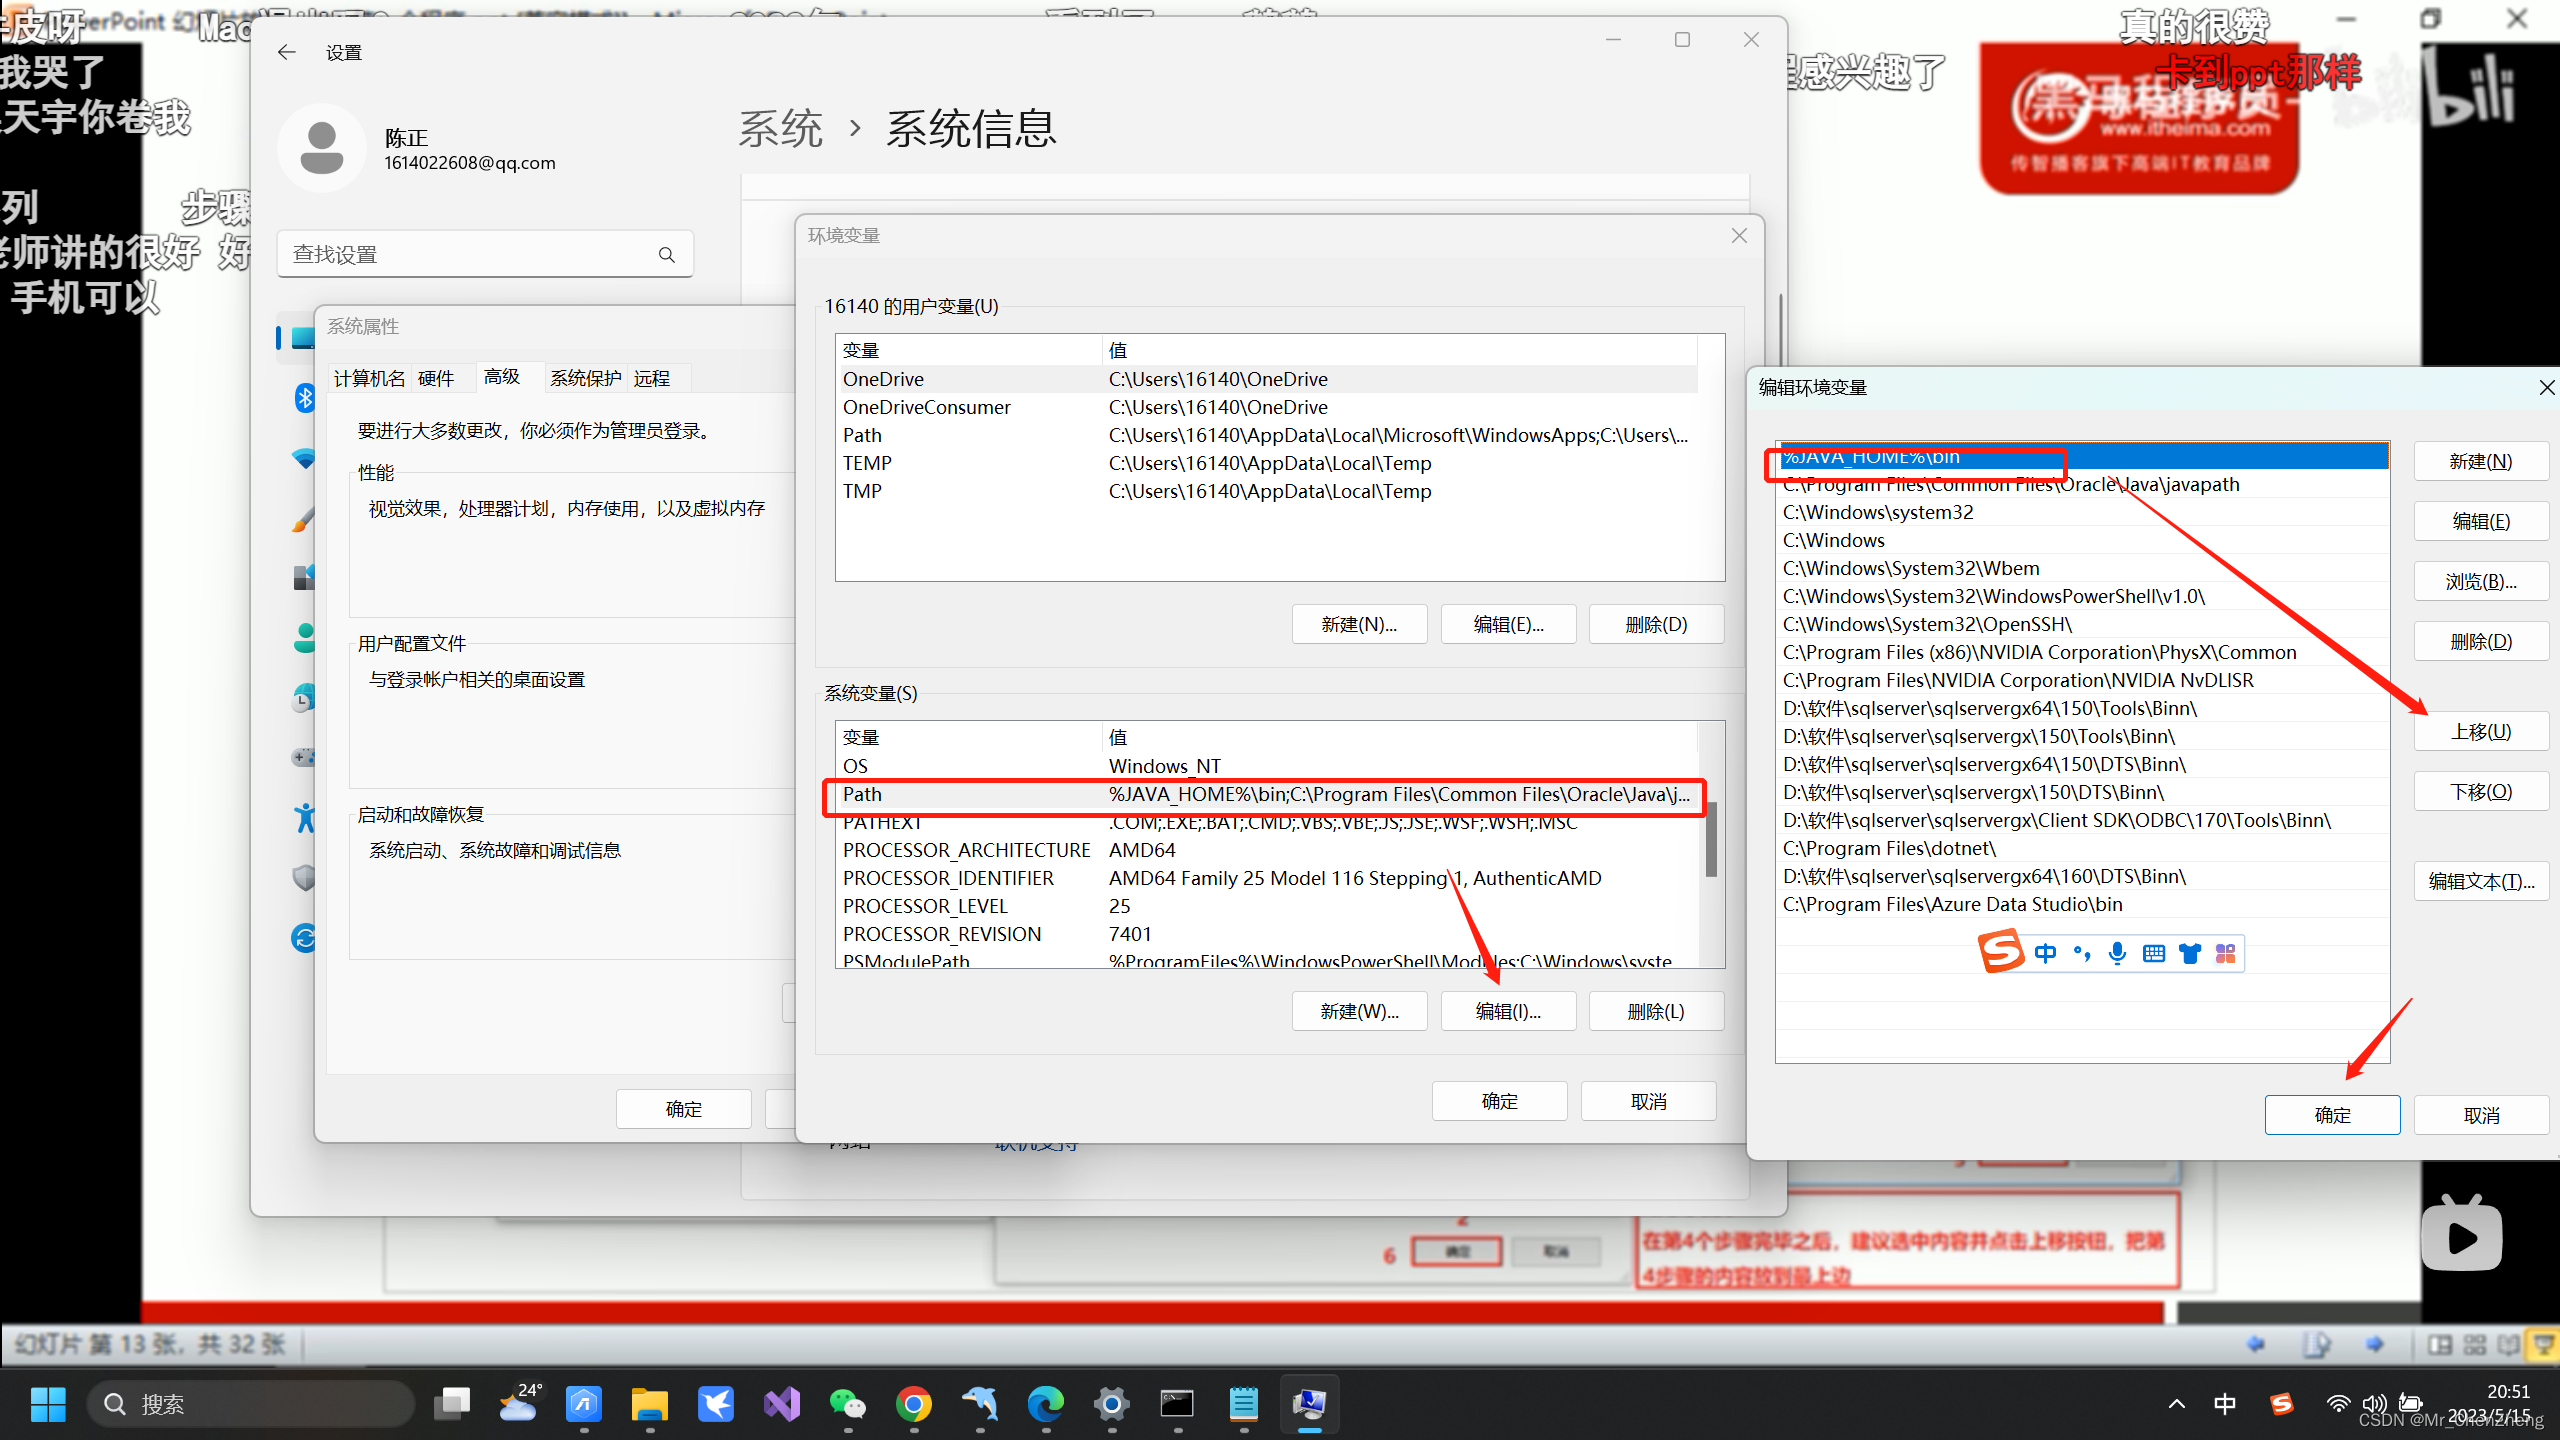Click 编辑(I)... under system variables
Viewport: 2560px width, 1440px height.
point(1508,1011)
